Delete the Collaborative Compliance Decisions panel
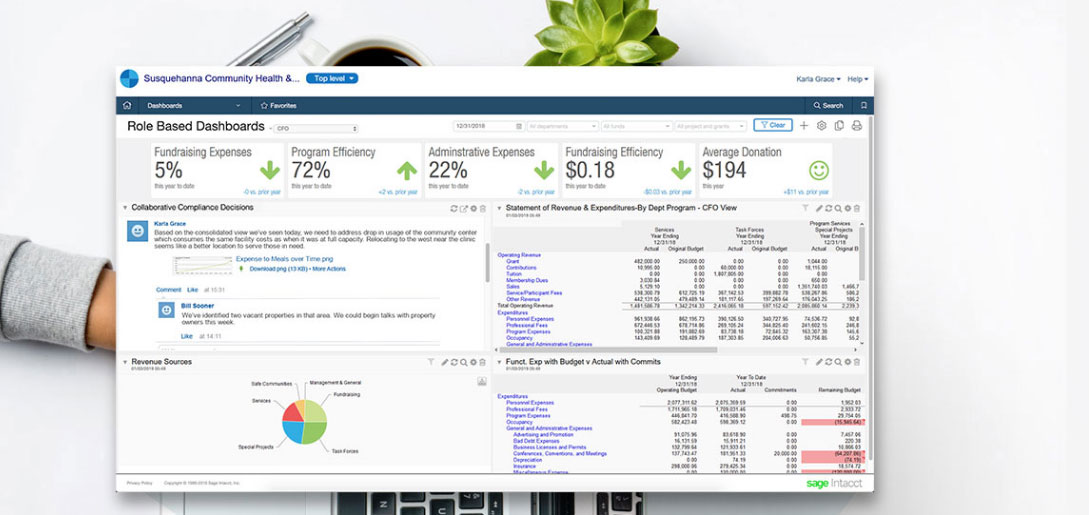 tap(483, 208)
